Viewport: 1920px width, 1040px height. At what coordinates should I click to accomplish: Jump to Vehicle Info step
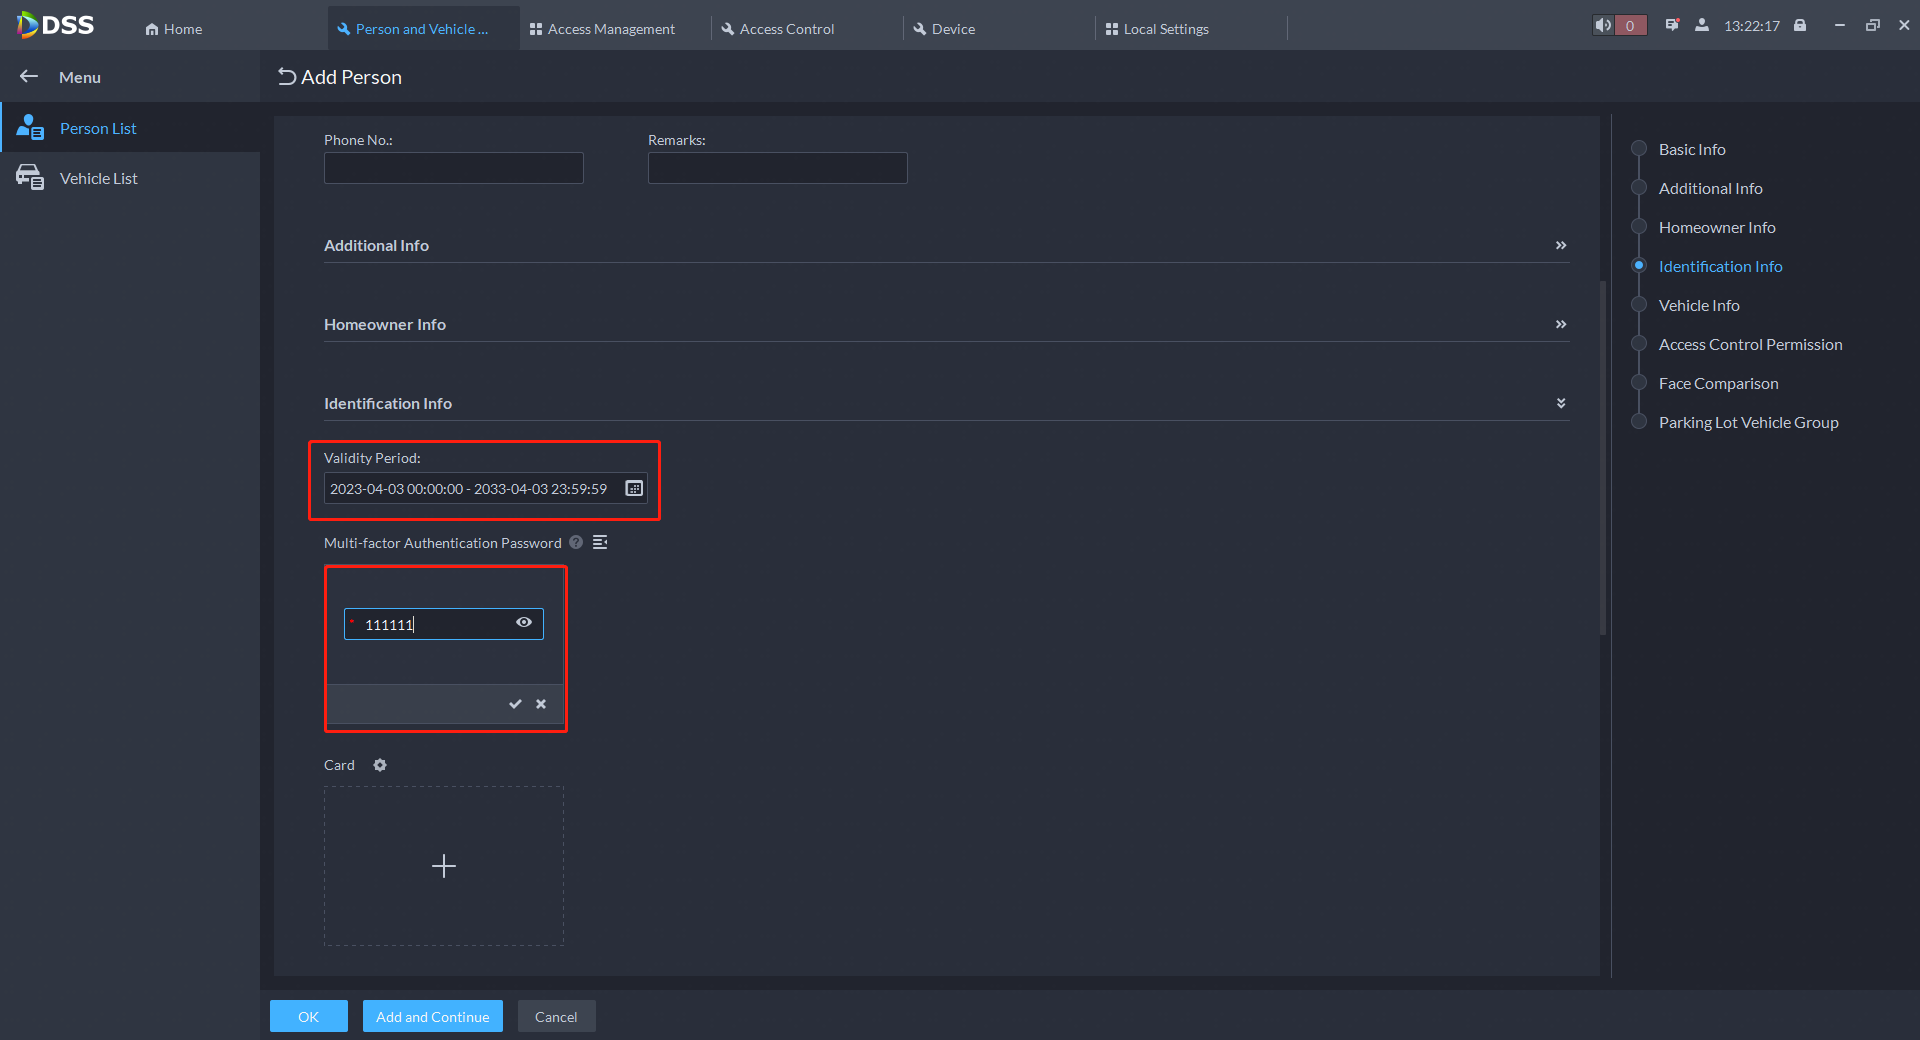point(1699,305)
